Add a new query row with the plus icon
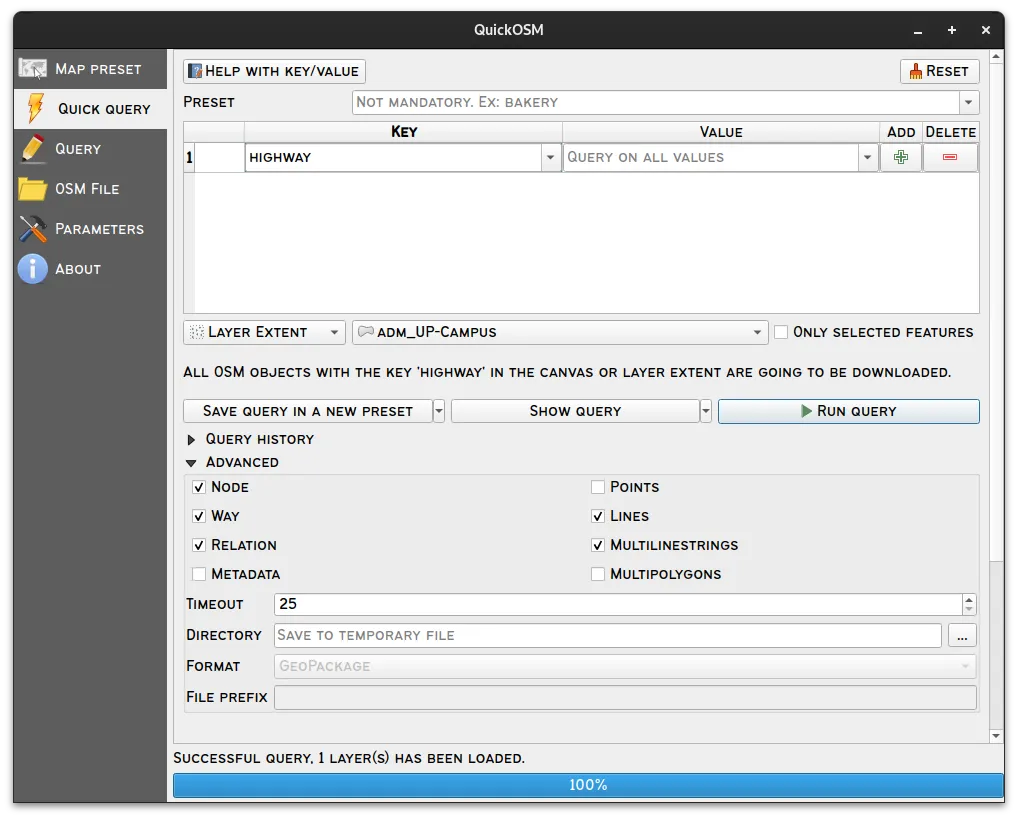Screen dimensions: 1018x819 (x=899, y=157)
